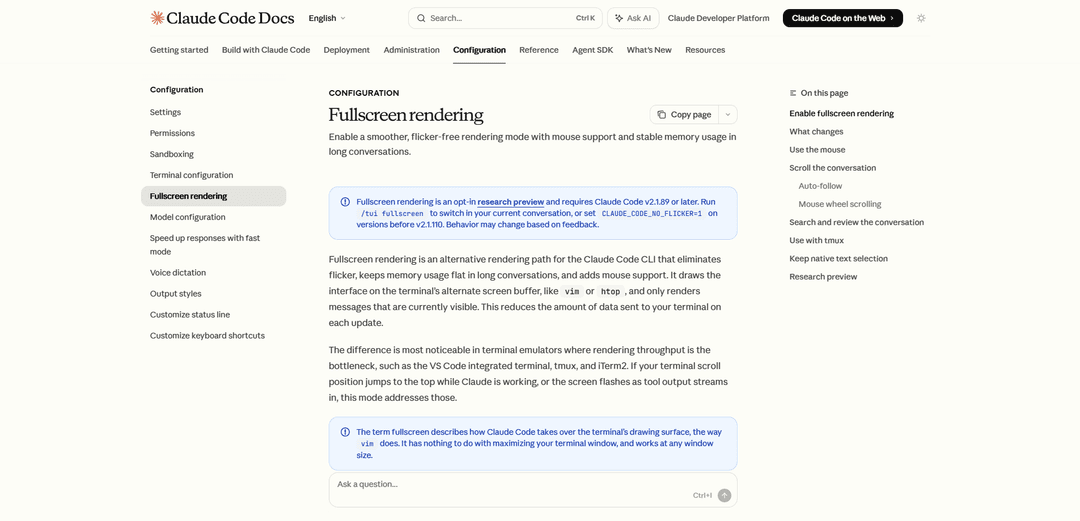The image size is (1080, 521).
Task: Open Claude Code on the Web button
Action: [x=842, y=18]
